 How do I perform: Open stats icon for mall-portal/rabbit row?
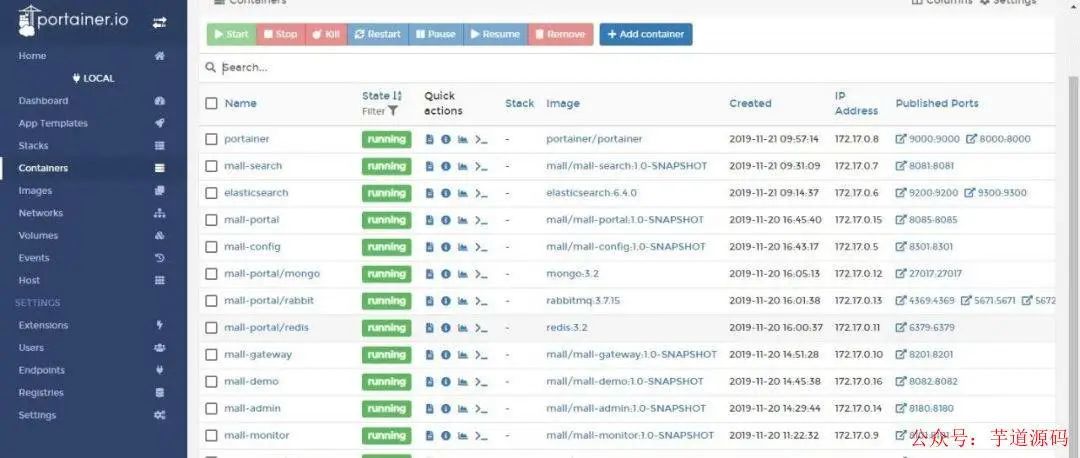pyautogui.click(x=463, y=301)
